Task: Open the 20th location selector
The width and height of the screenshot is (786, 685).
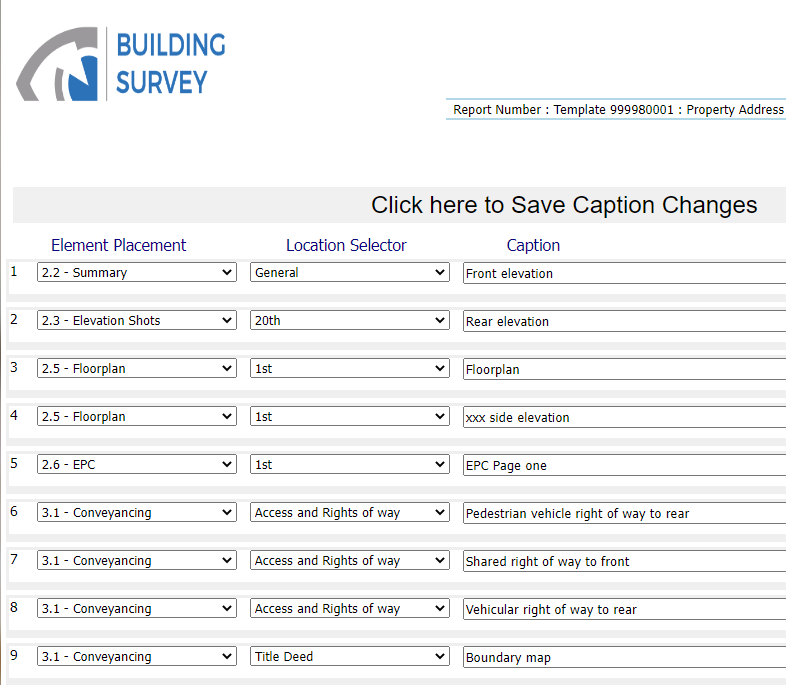Action: point(349,321)
